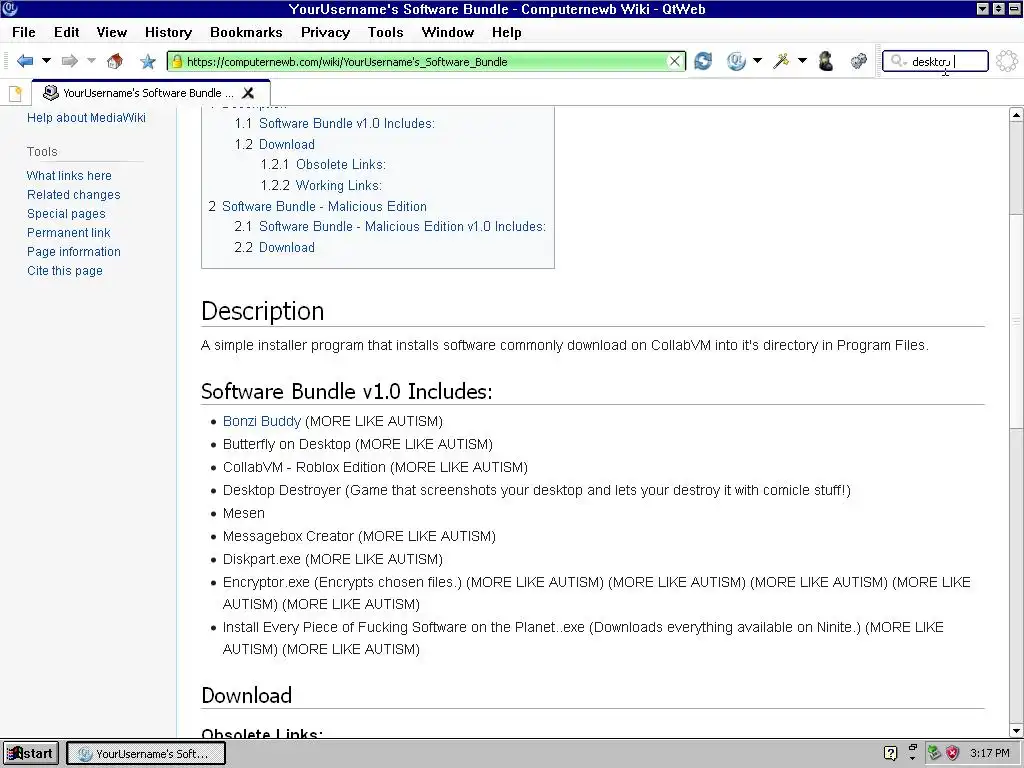Viewport: 1024px width, 768px height.
Task: Open a new tab with the page icon
Action: tap(15, 93)
